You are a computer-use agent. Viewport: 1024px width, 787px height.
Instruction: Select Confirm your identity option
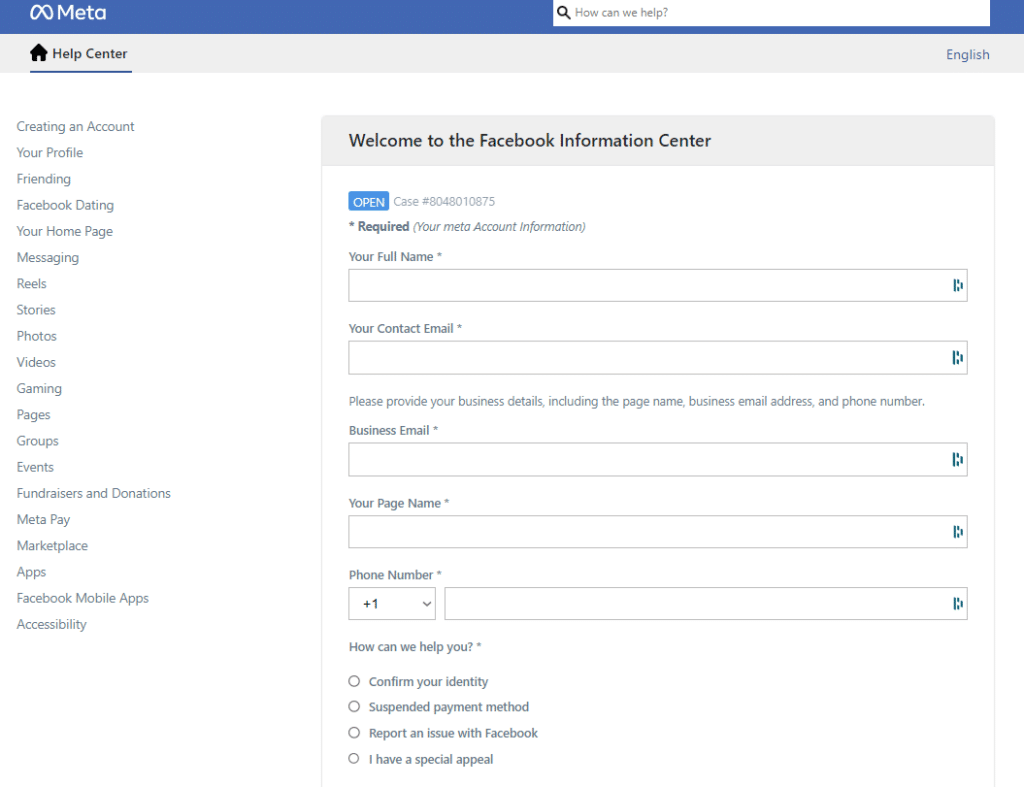[x=354, y=681]
